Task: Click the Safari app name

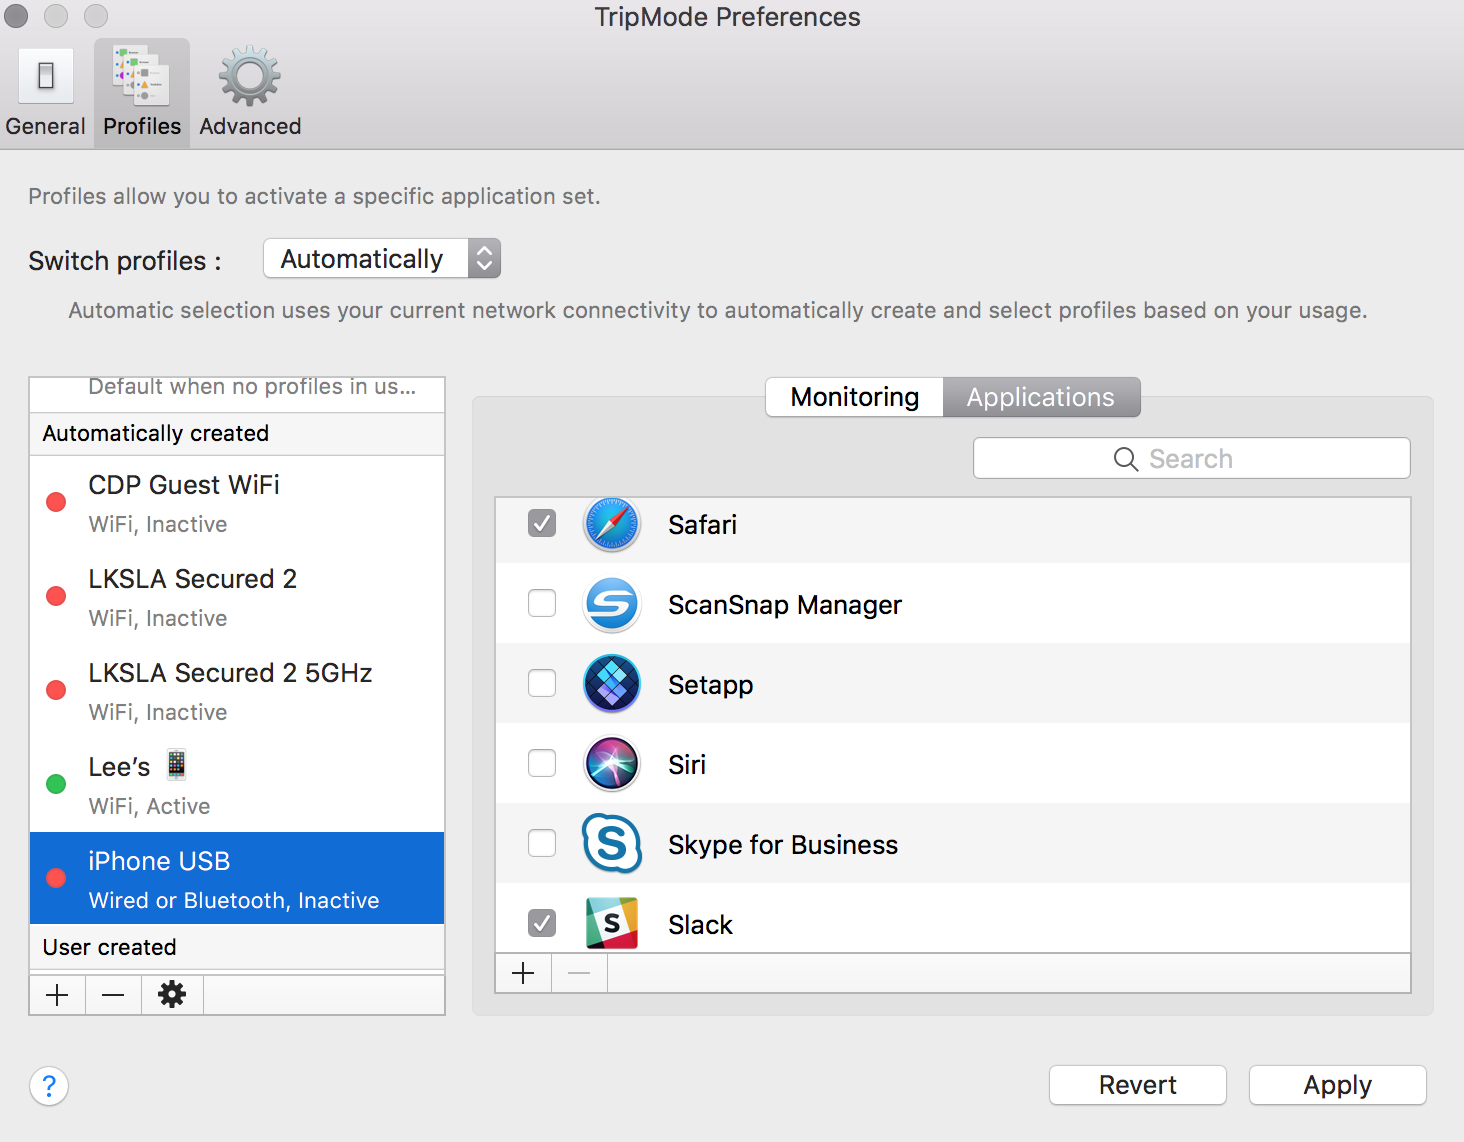Action: (703, 525)
